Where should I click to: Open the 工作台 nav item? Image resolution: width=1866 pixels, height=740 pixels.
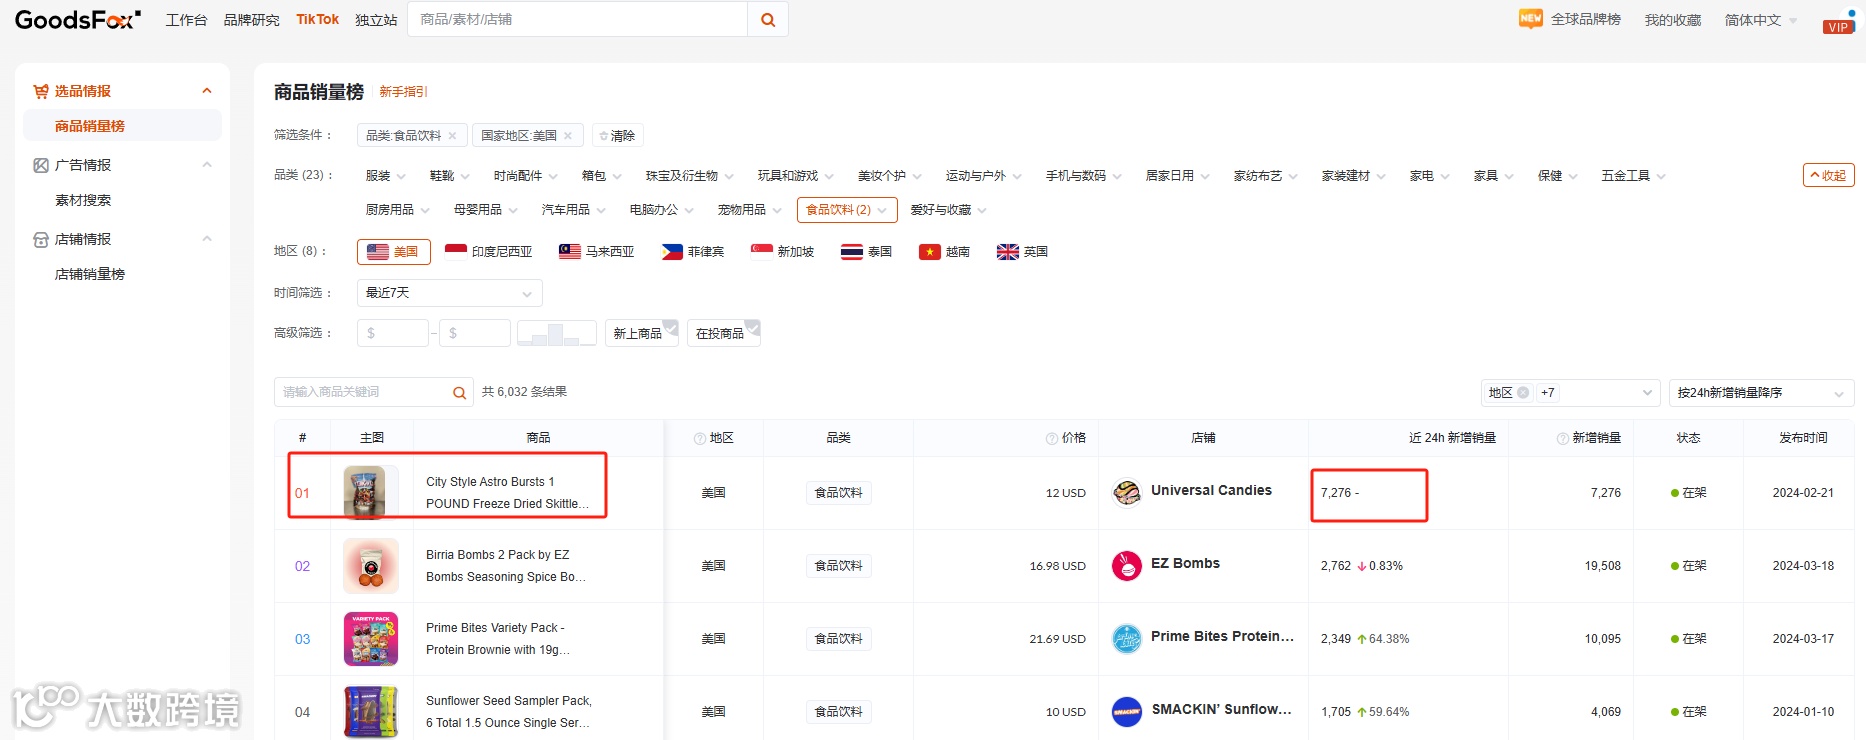tap(186, 20)
